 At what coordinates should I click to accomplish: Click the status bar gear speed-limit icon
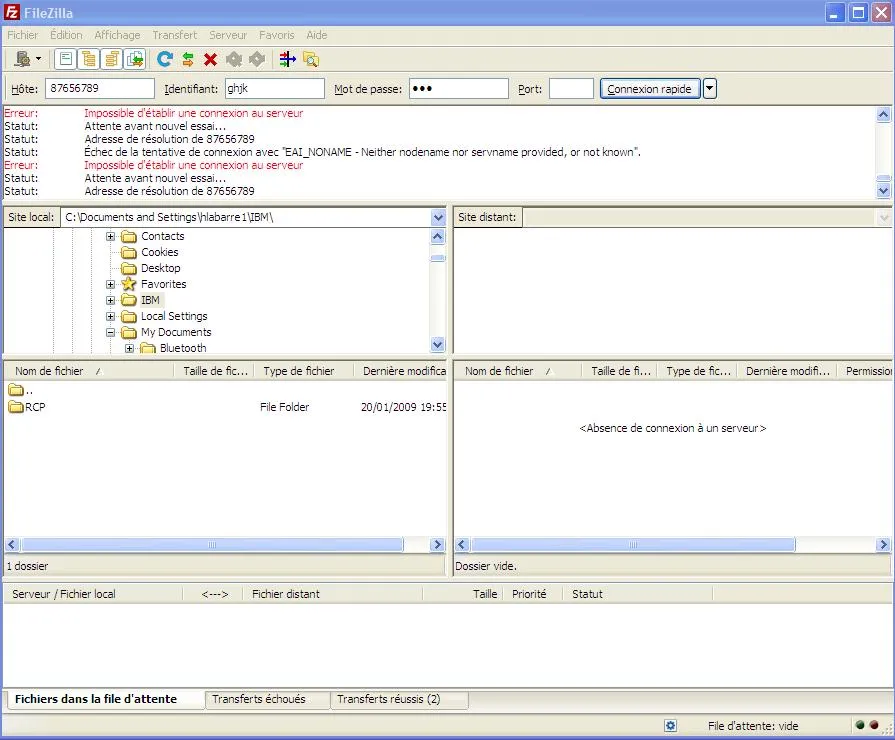(x=671, y=726)
